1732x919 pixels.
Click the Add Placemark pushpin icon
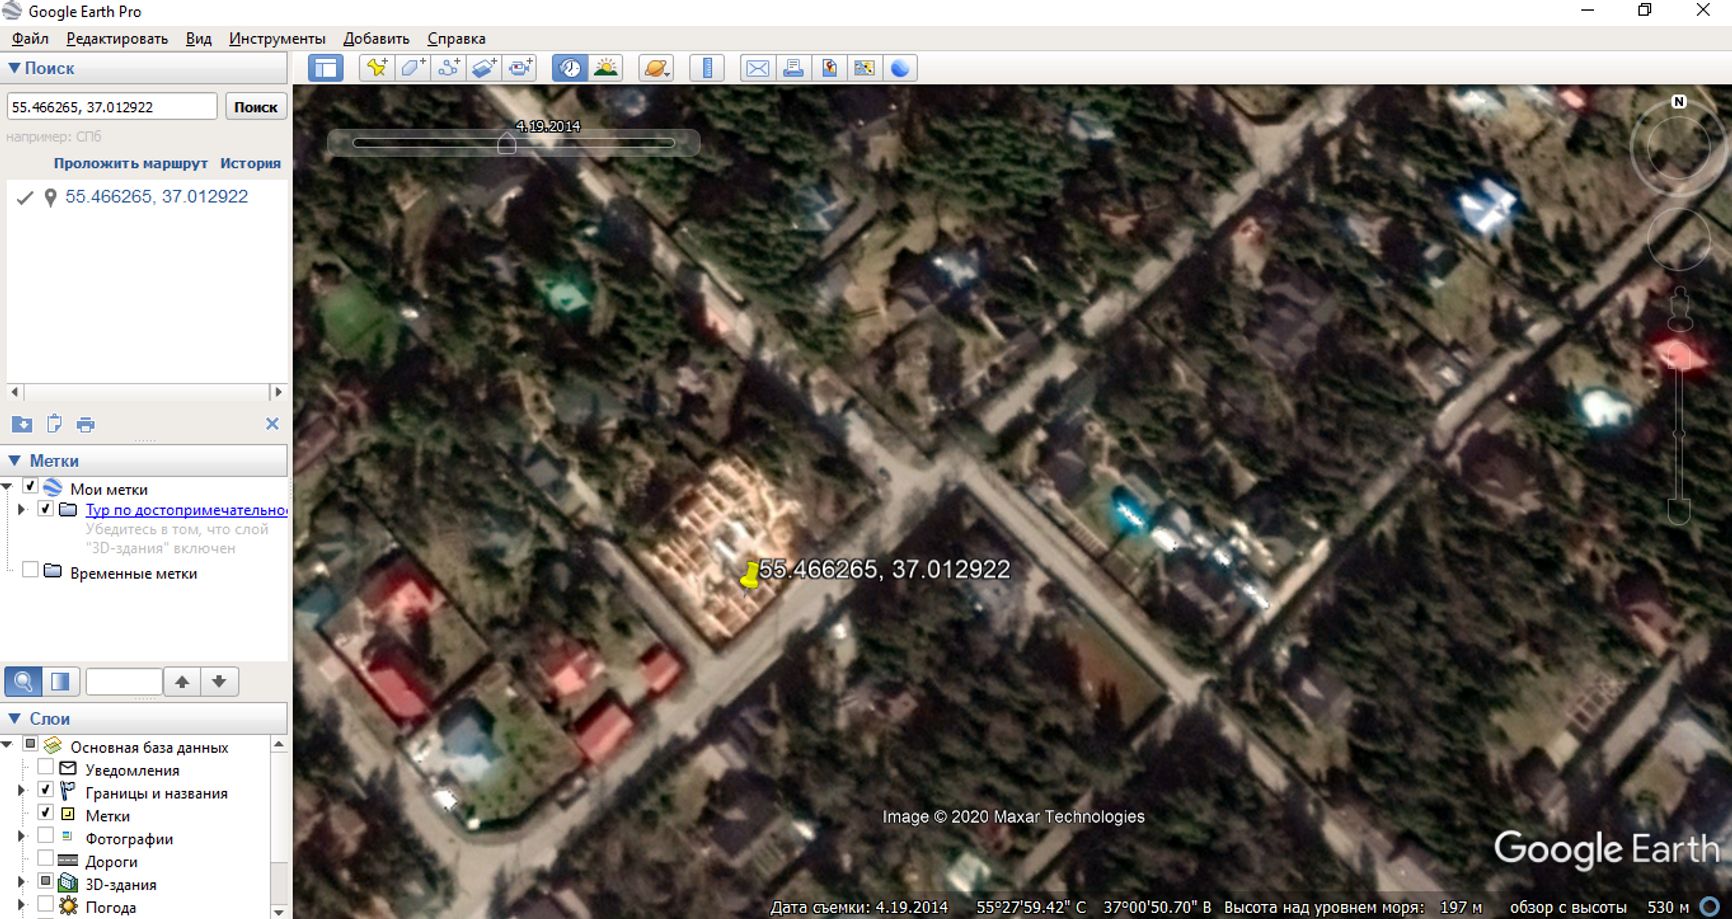[377, 68]
